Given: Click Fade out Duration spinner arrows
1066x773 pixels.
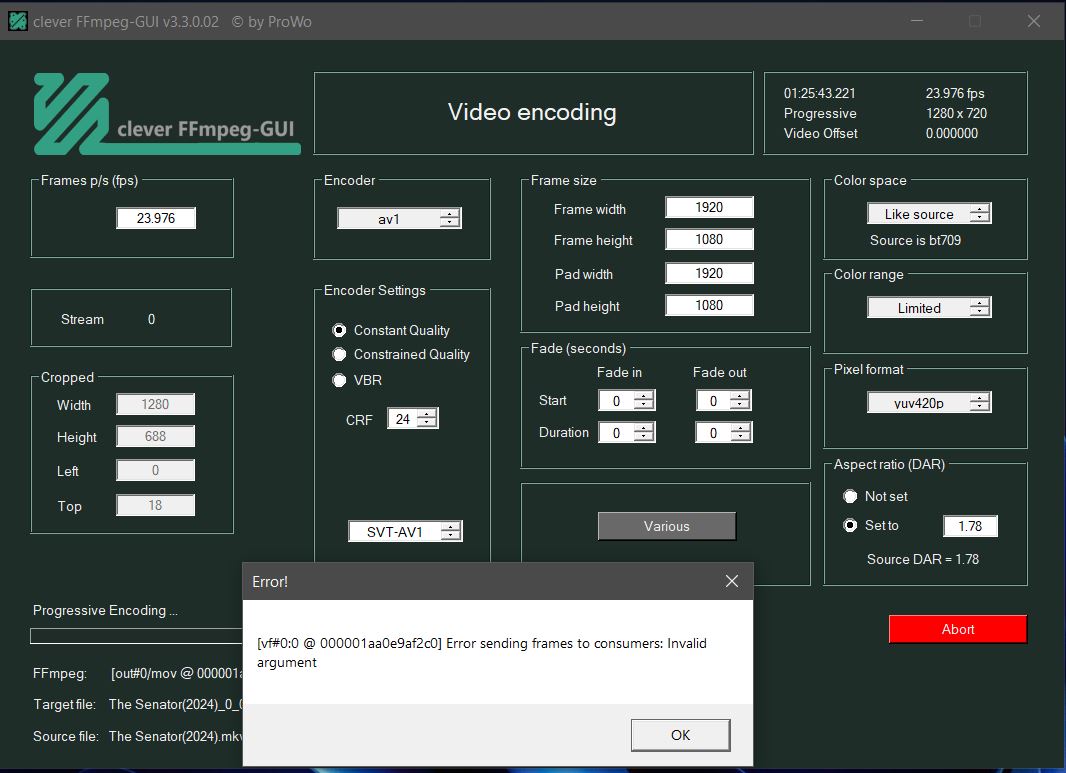Looking at the screenshot, I should (x=740, y=432).
